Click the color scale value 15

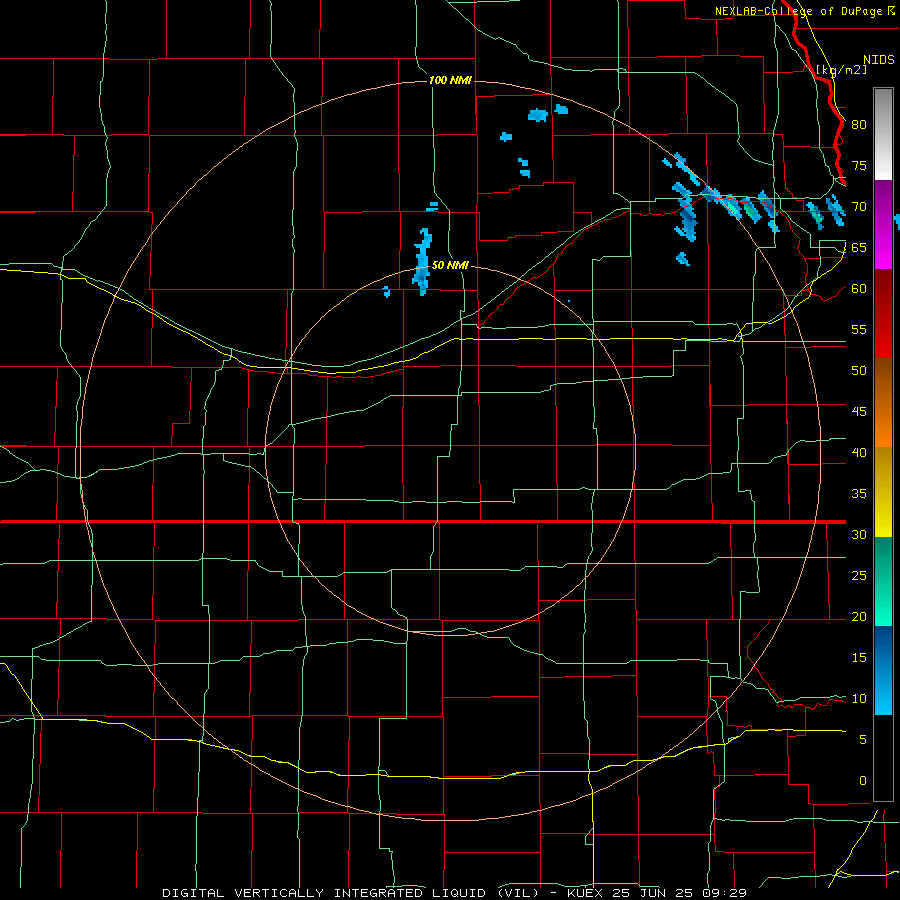coord(859,657)
